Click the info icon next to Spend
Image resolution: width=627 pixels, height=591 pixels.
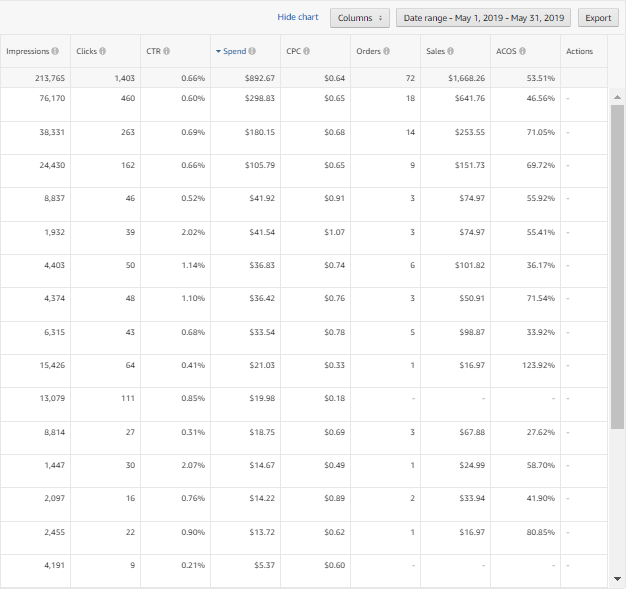coord(252,51)
